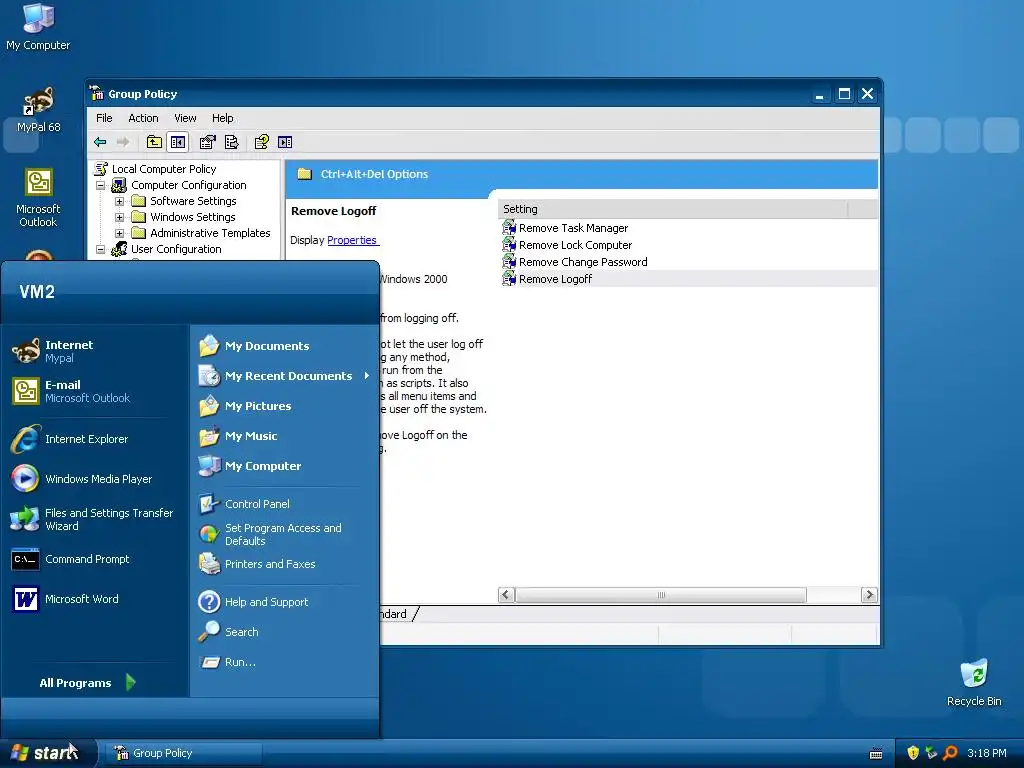Click the Setting column header
This screenshot has width=1024, height=768.
coord(672,209)
